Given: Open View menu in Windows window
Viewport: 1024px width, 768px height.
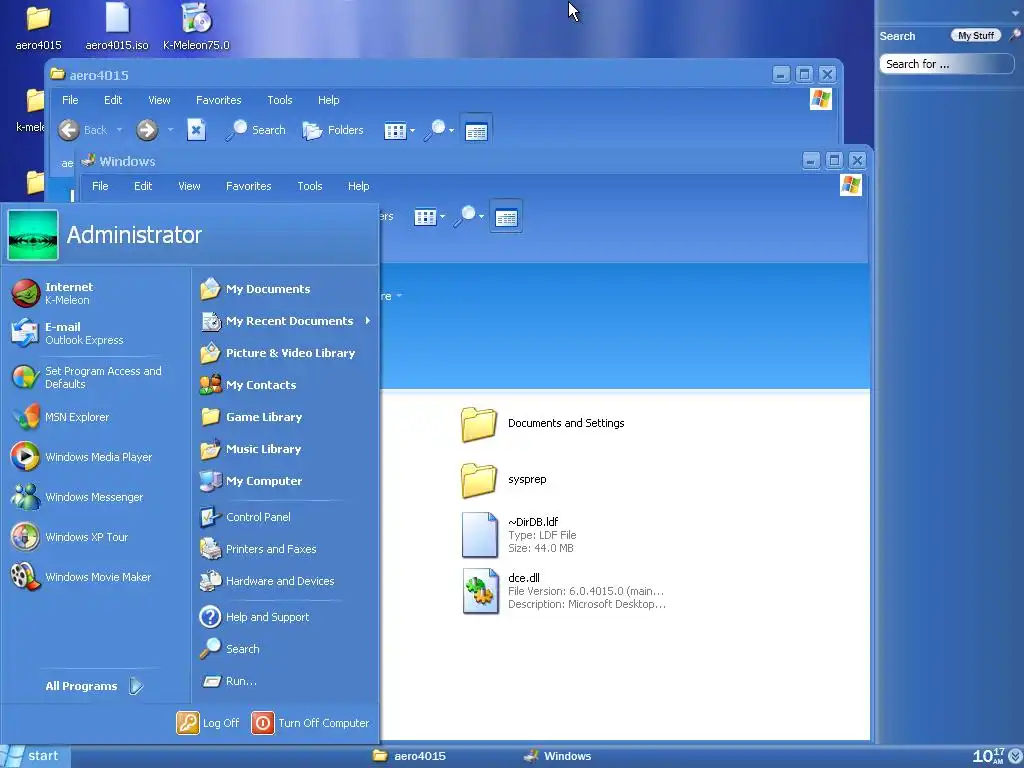Looking at the screenshot, I should coord(189,186).
